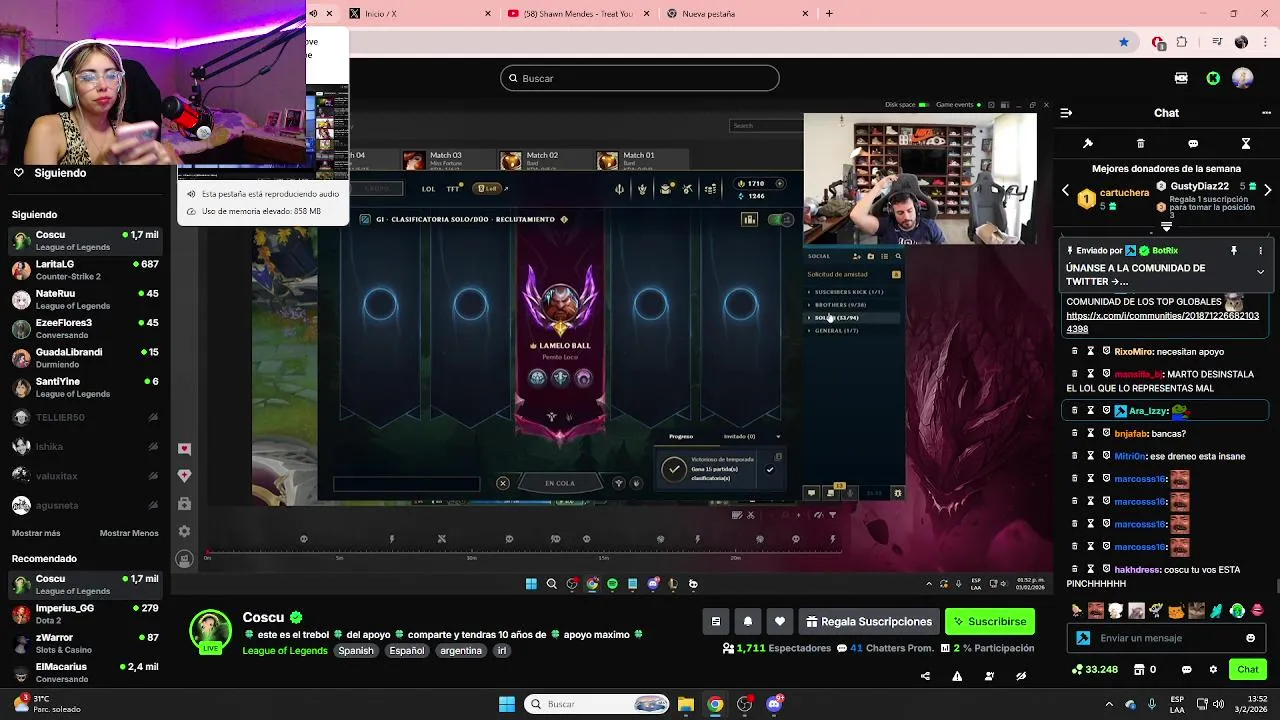Share the stream via share icon

click(x=925, y=676)
